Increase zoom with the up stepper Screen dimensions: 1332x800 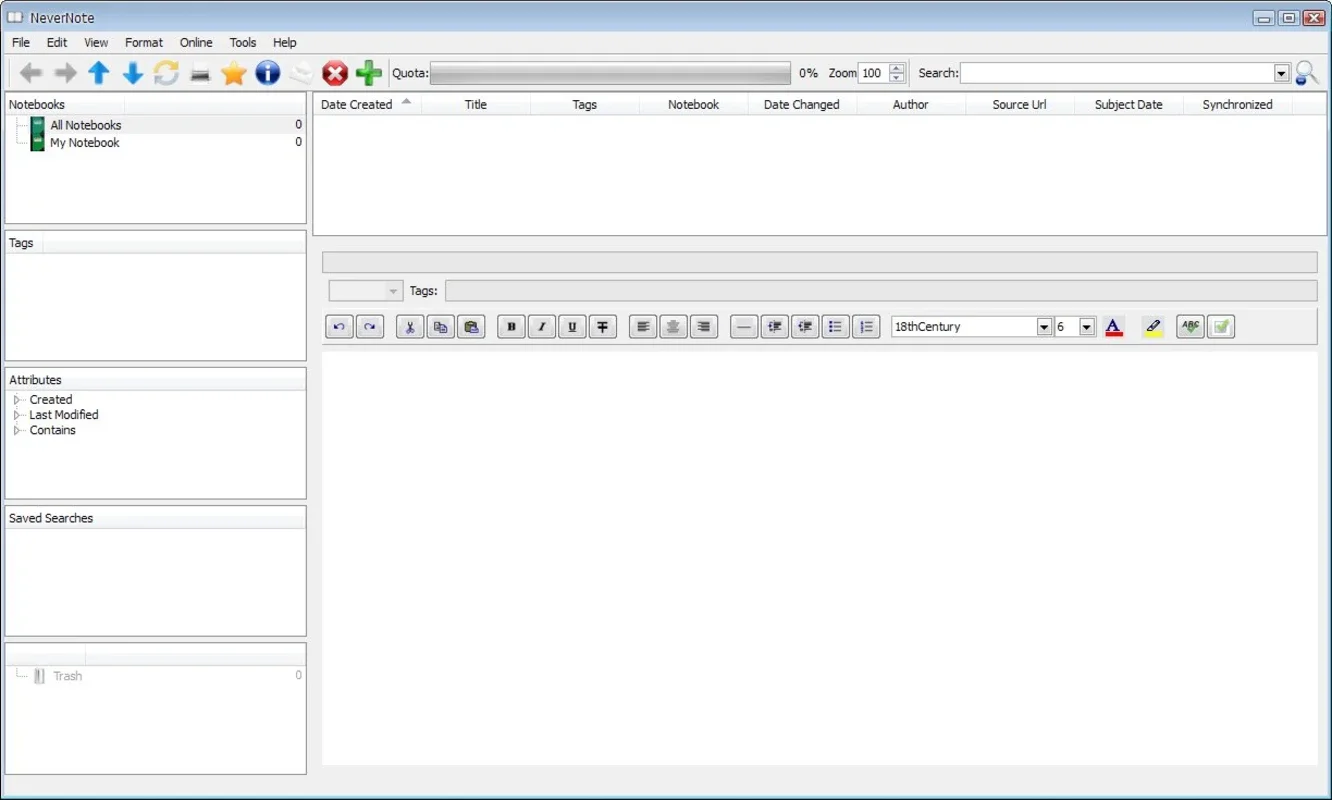[x=897, y=68]
